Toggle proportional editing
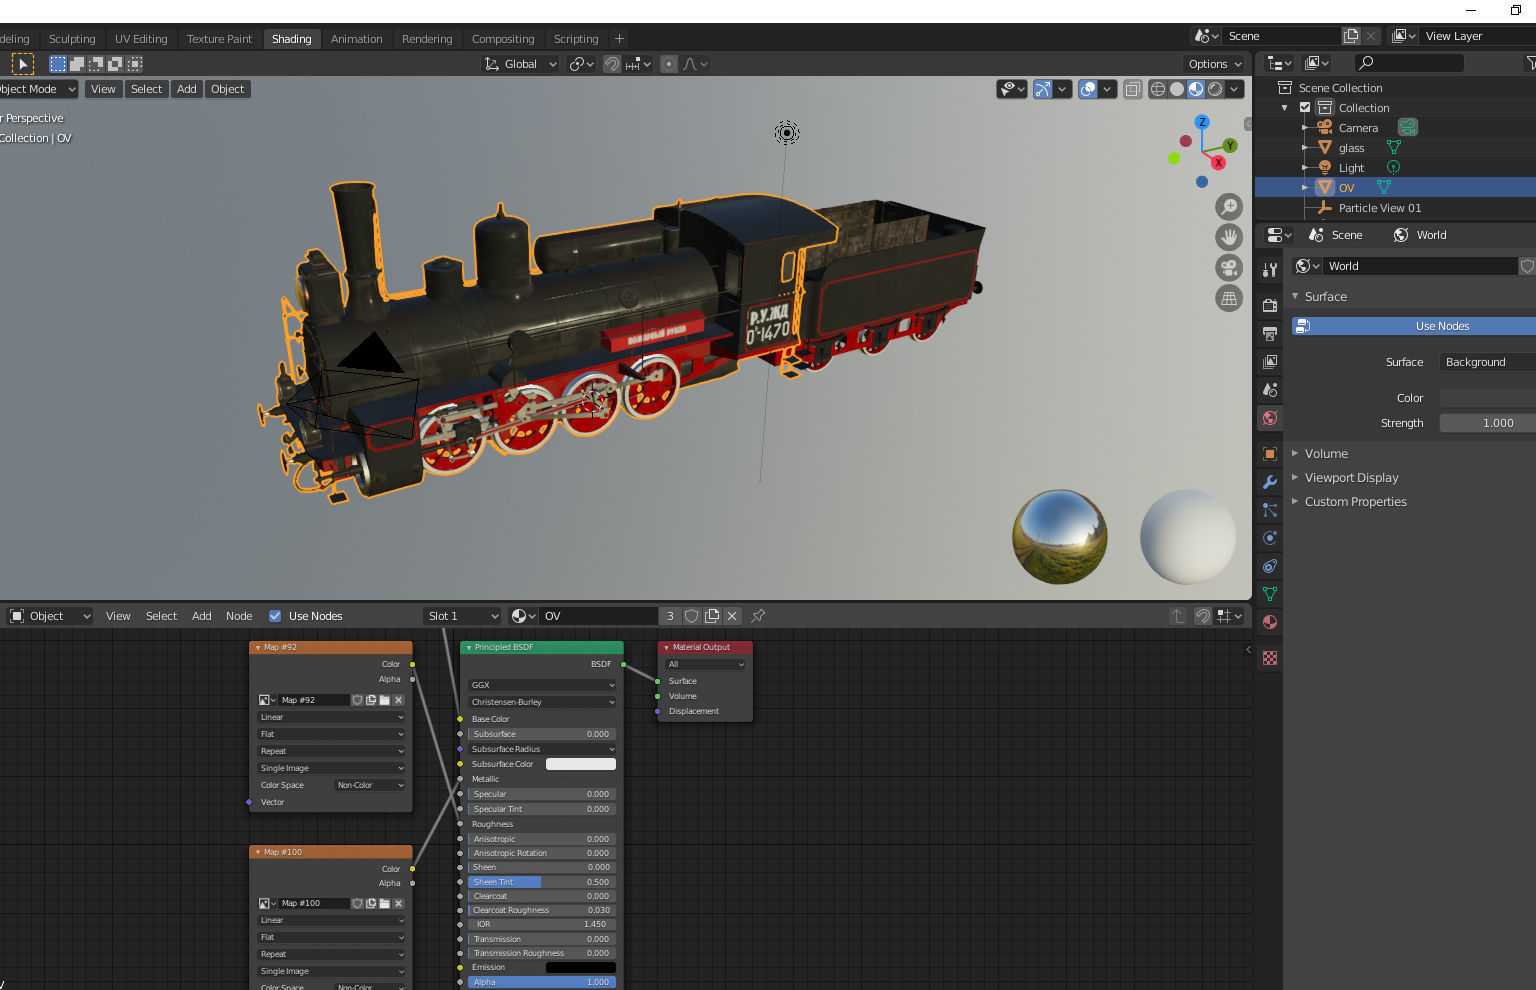The height and width of the screenshot is (990, 1536). point(669,64)
